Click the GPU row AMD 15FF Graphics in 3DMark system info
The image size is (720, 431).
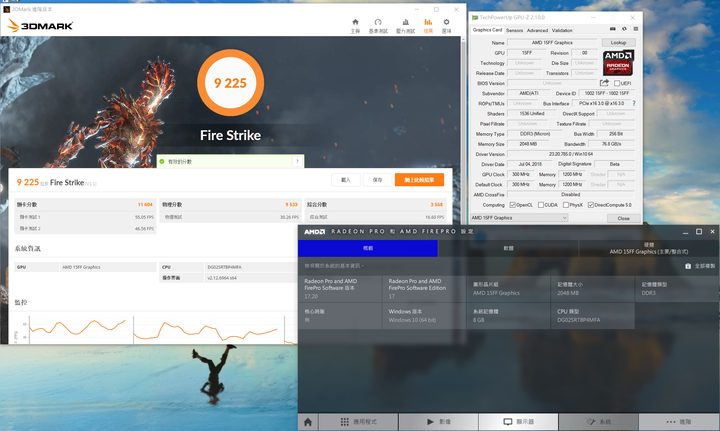coord(85,267)
